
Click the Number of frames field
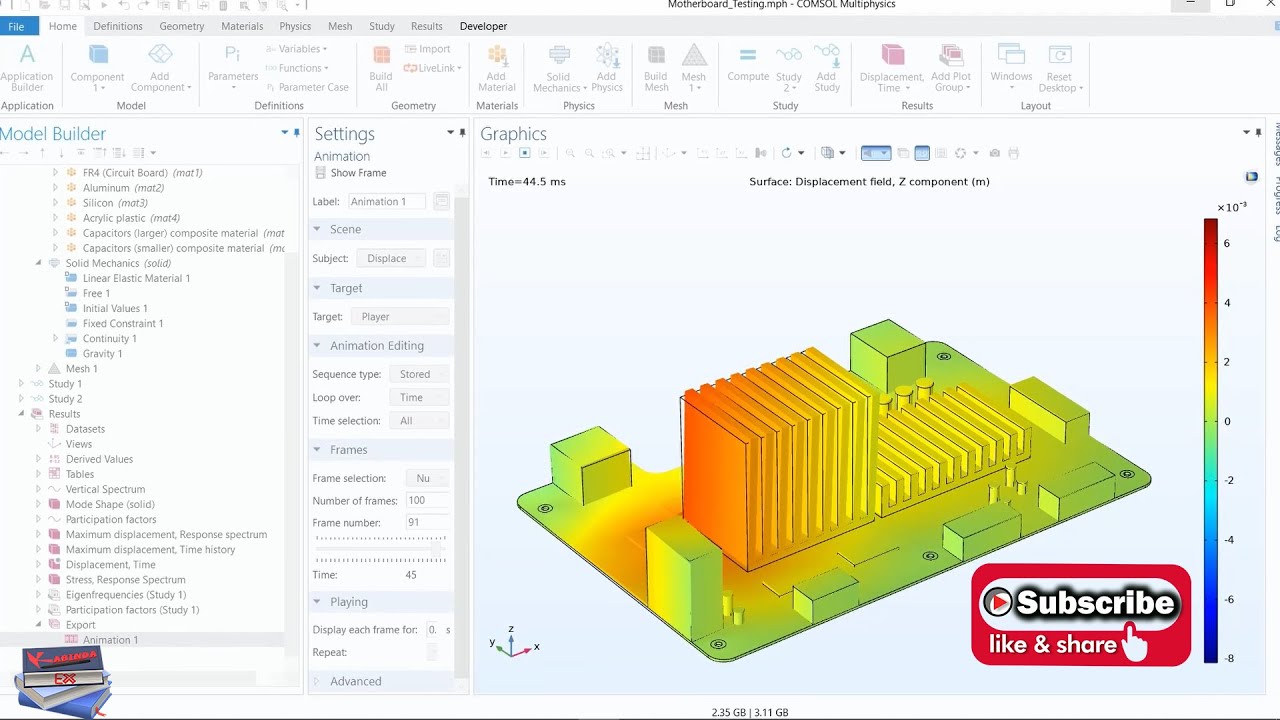(x=427, y=500)
